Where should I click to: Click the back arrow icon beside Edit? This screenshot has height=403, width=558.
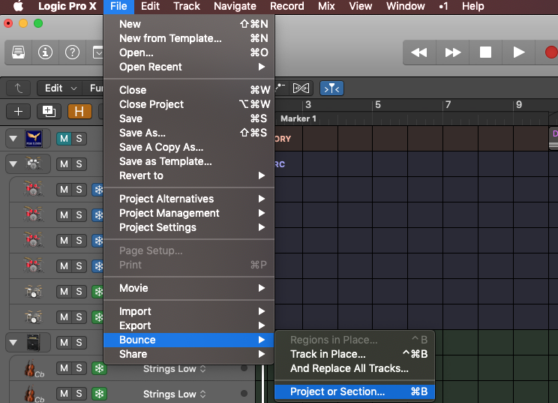click(x=19, y=88)
